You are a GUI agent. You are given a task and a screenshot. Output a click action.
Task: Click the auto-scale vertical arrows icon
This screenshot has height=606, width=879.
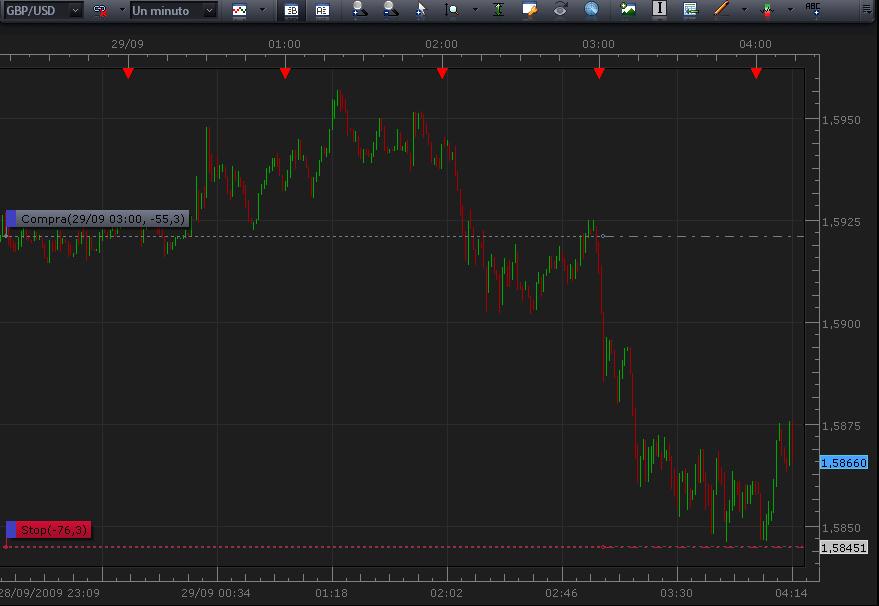point(498,10)
